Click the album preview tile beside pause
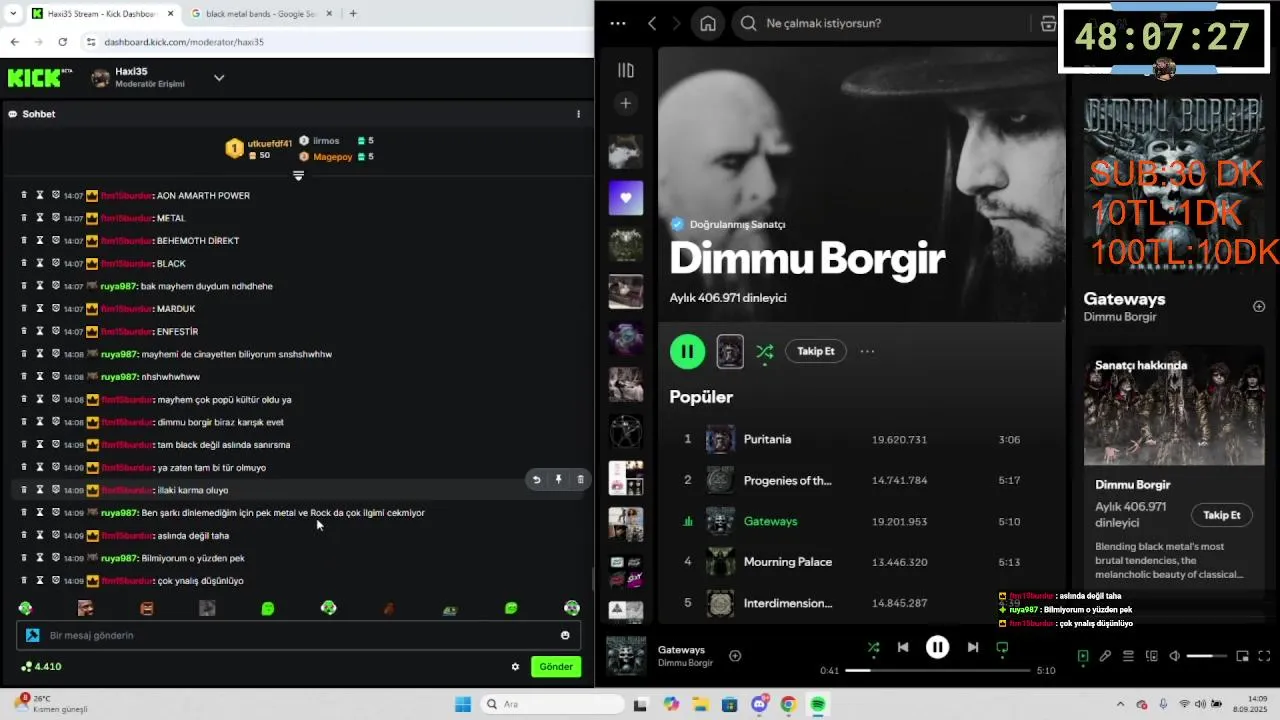1280x720 pixels. tap(730, 351)
